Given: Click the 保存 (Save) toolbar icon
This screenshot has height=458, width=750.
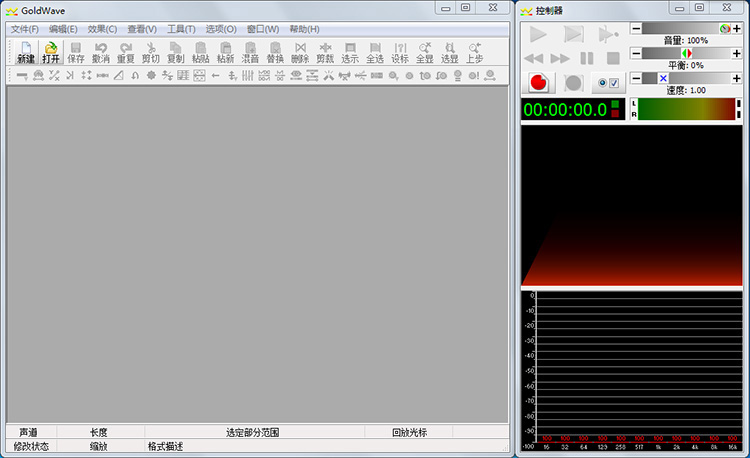Looking at the screenshot, I should click(76, 53).
